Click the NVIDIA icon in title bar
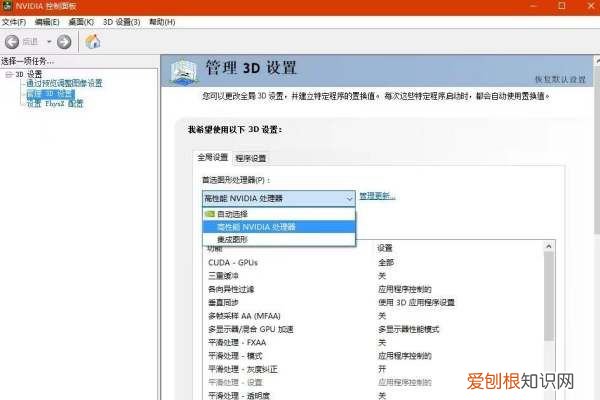Image resolution: width=600 pixels, height=400 pixels. pyautogui.click(x=7, y=6)
